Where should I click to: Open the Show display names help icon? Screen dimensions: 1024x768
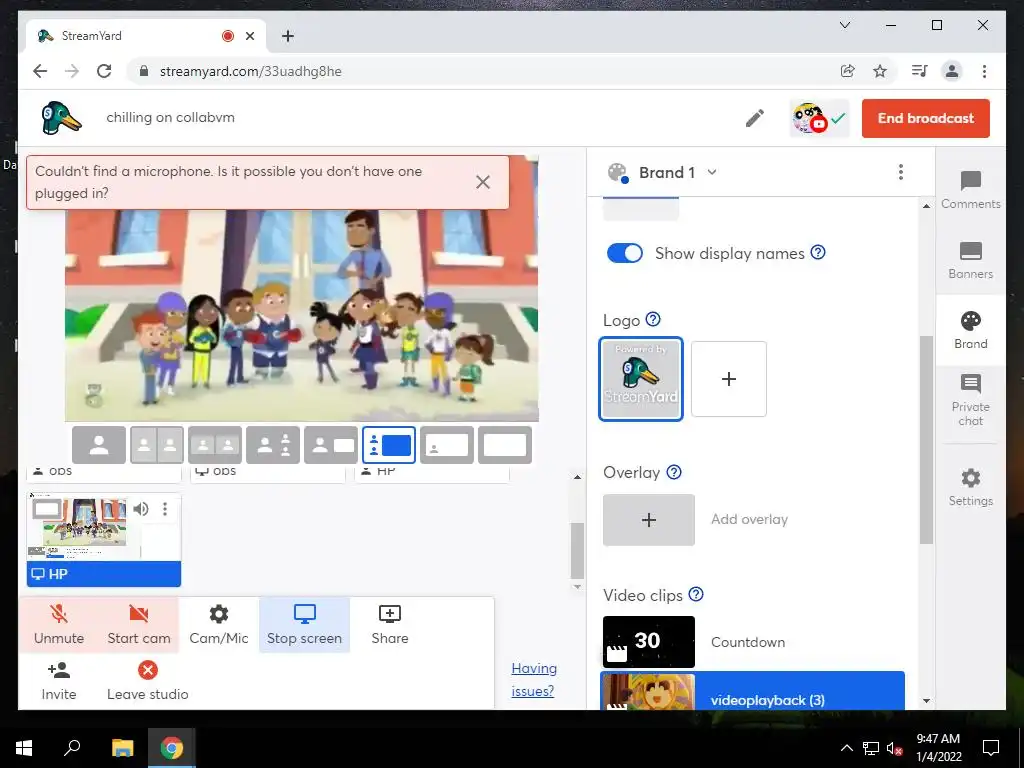818,252
